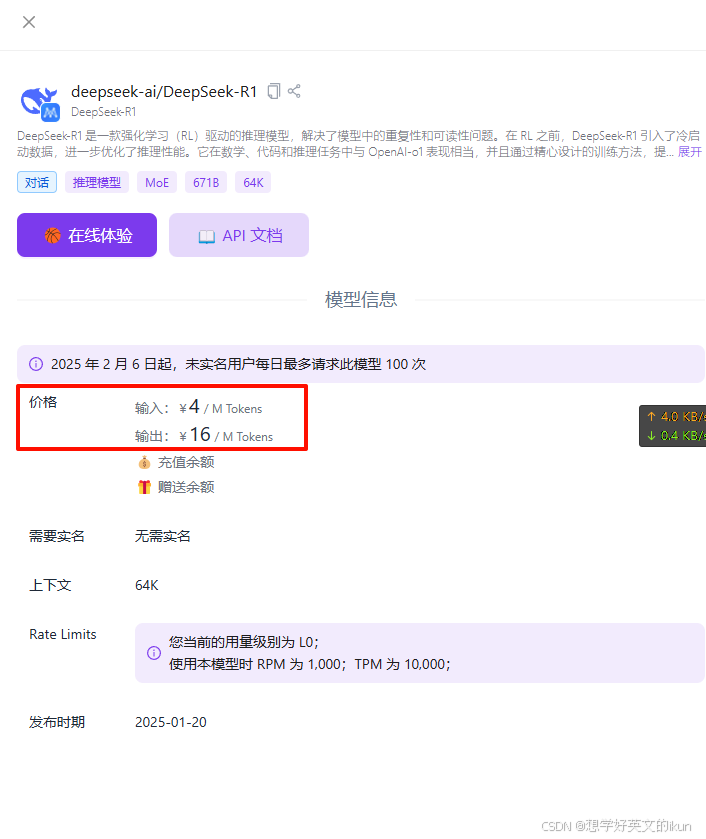
Task: Click the money bag 充值余额 icon
Action: (145, 462)
